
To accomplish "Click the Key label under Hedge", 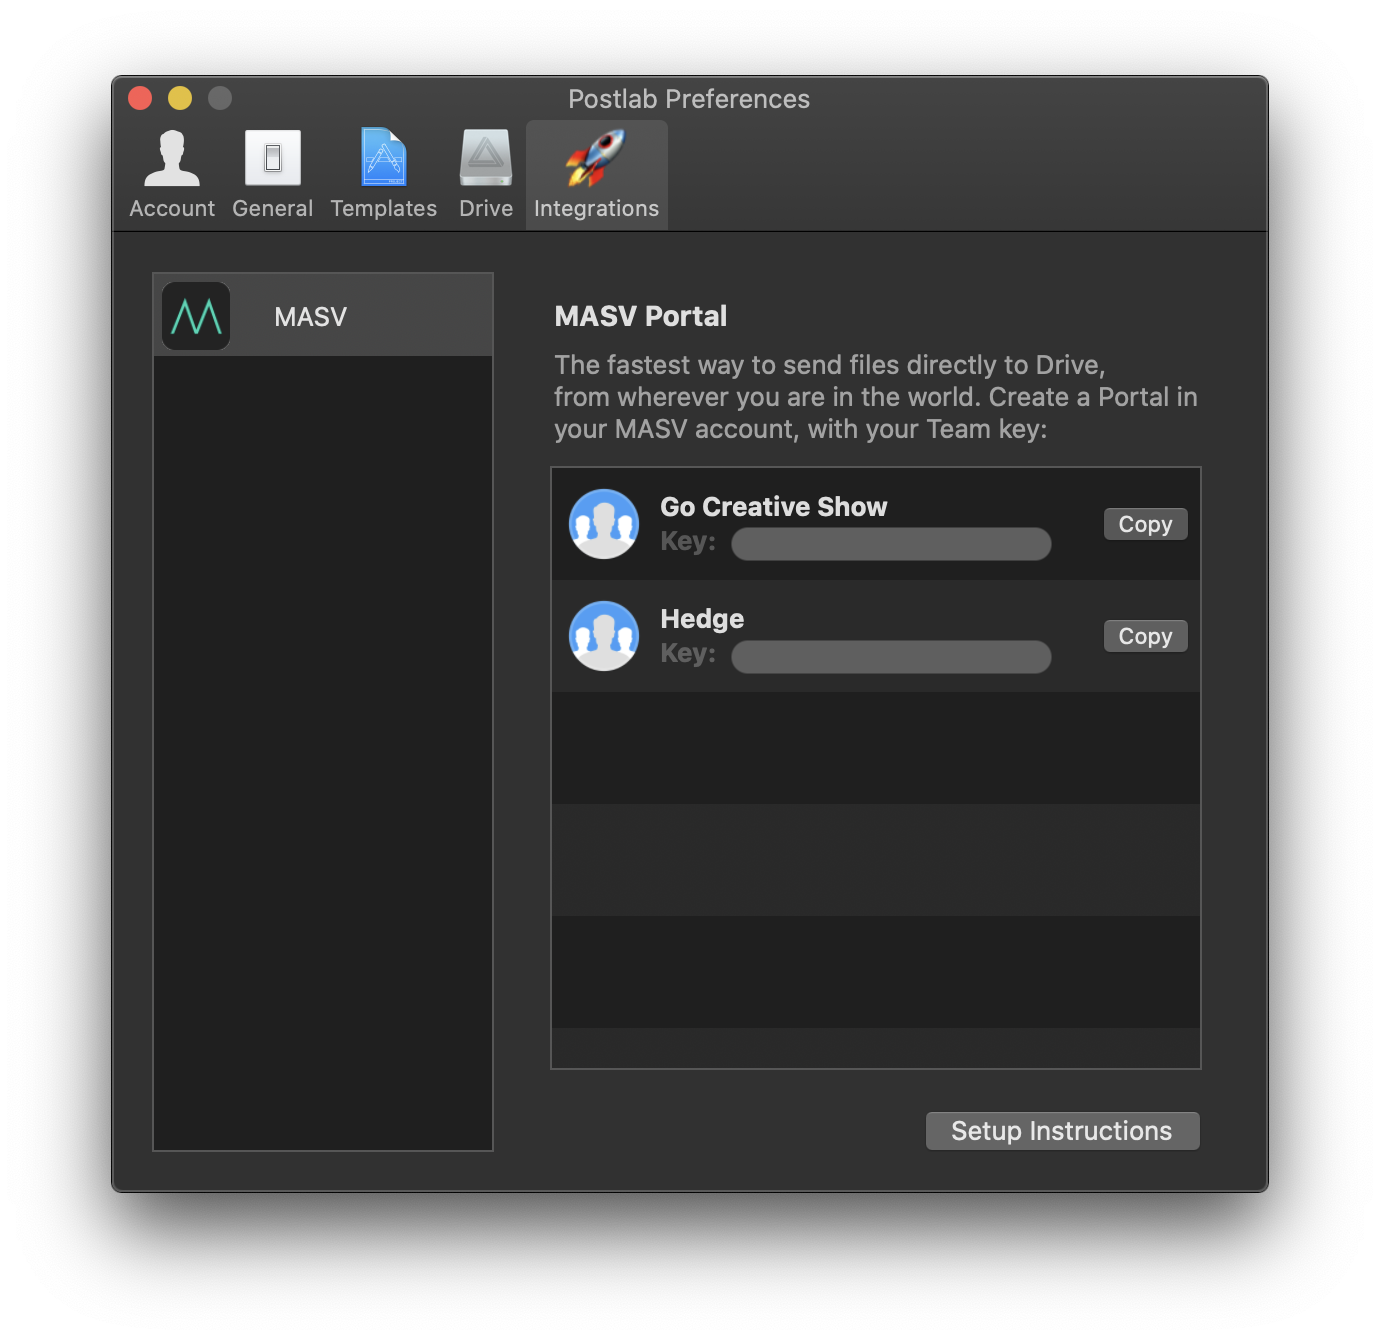I will (688, 654).
